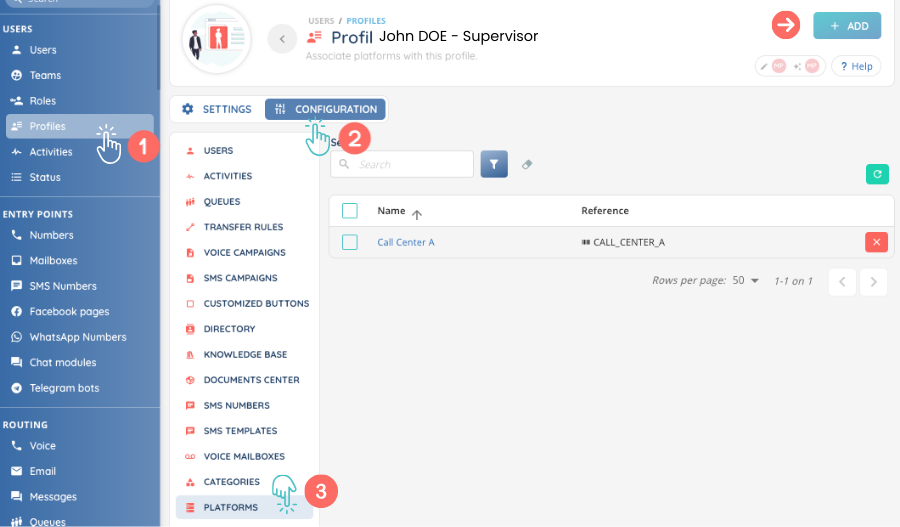The width and height of the screenshot is (900, 527).
Task: Sort by Name column arrow
Action: [x=417, y=212]
